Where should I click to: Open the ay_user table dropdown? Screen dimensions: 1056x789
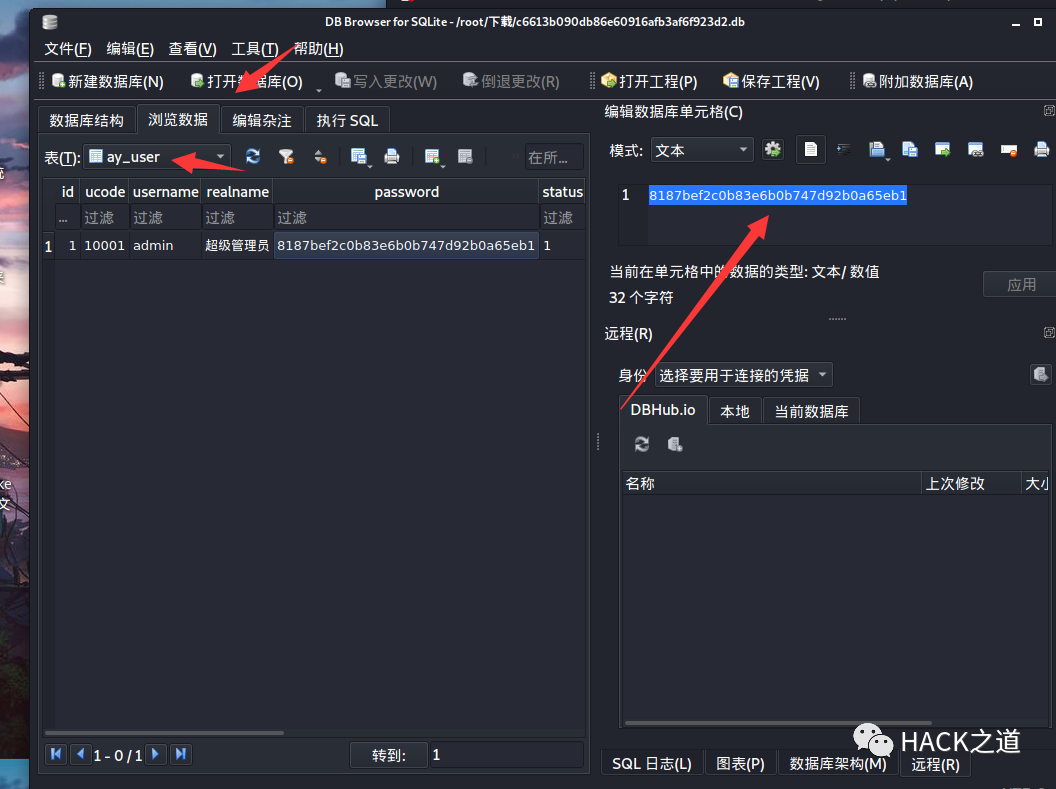[x=156, y=157]
